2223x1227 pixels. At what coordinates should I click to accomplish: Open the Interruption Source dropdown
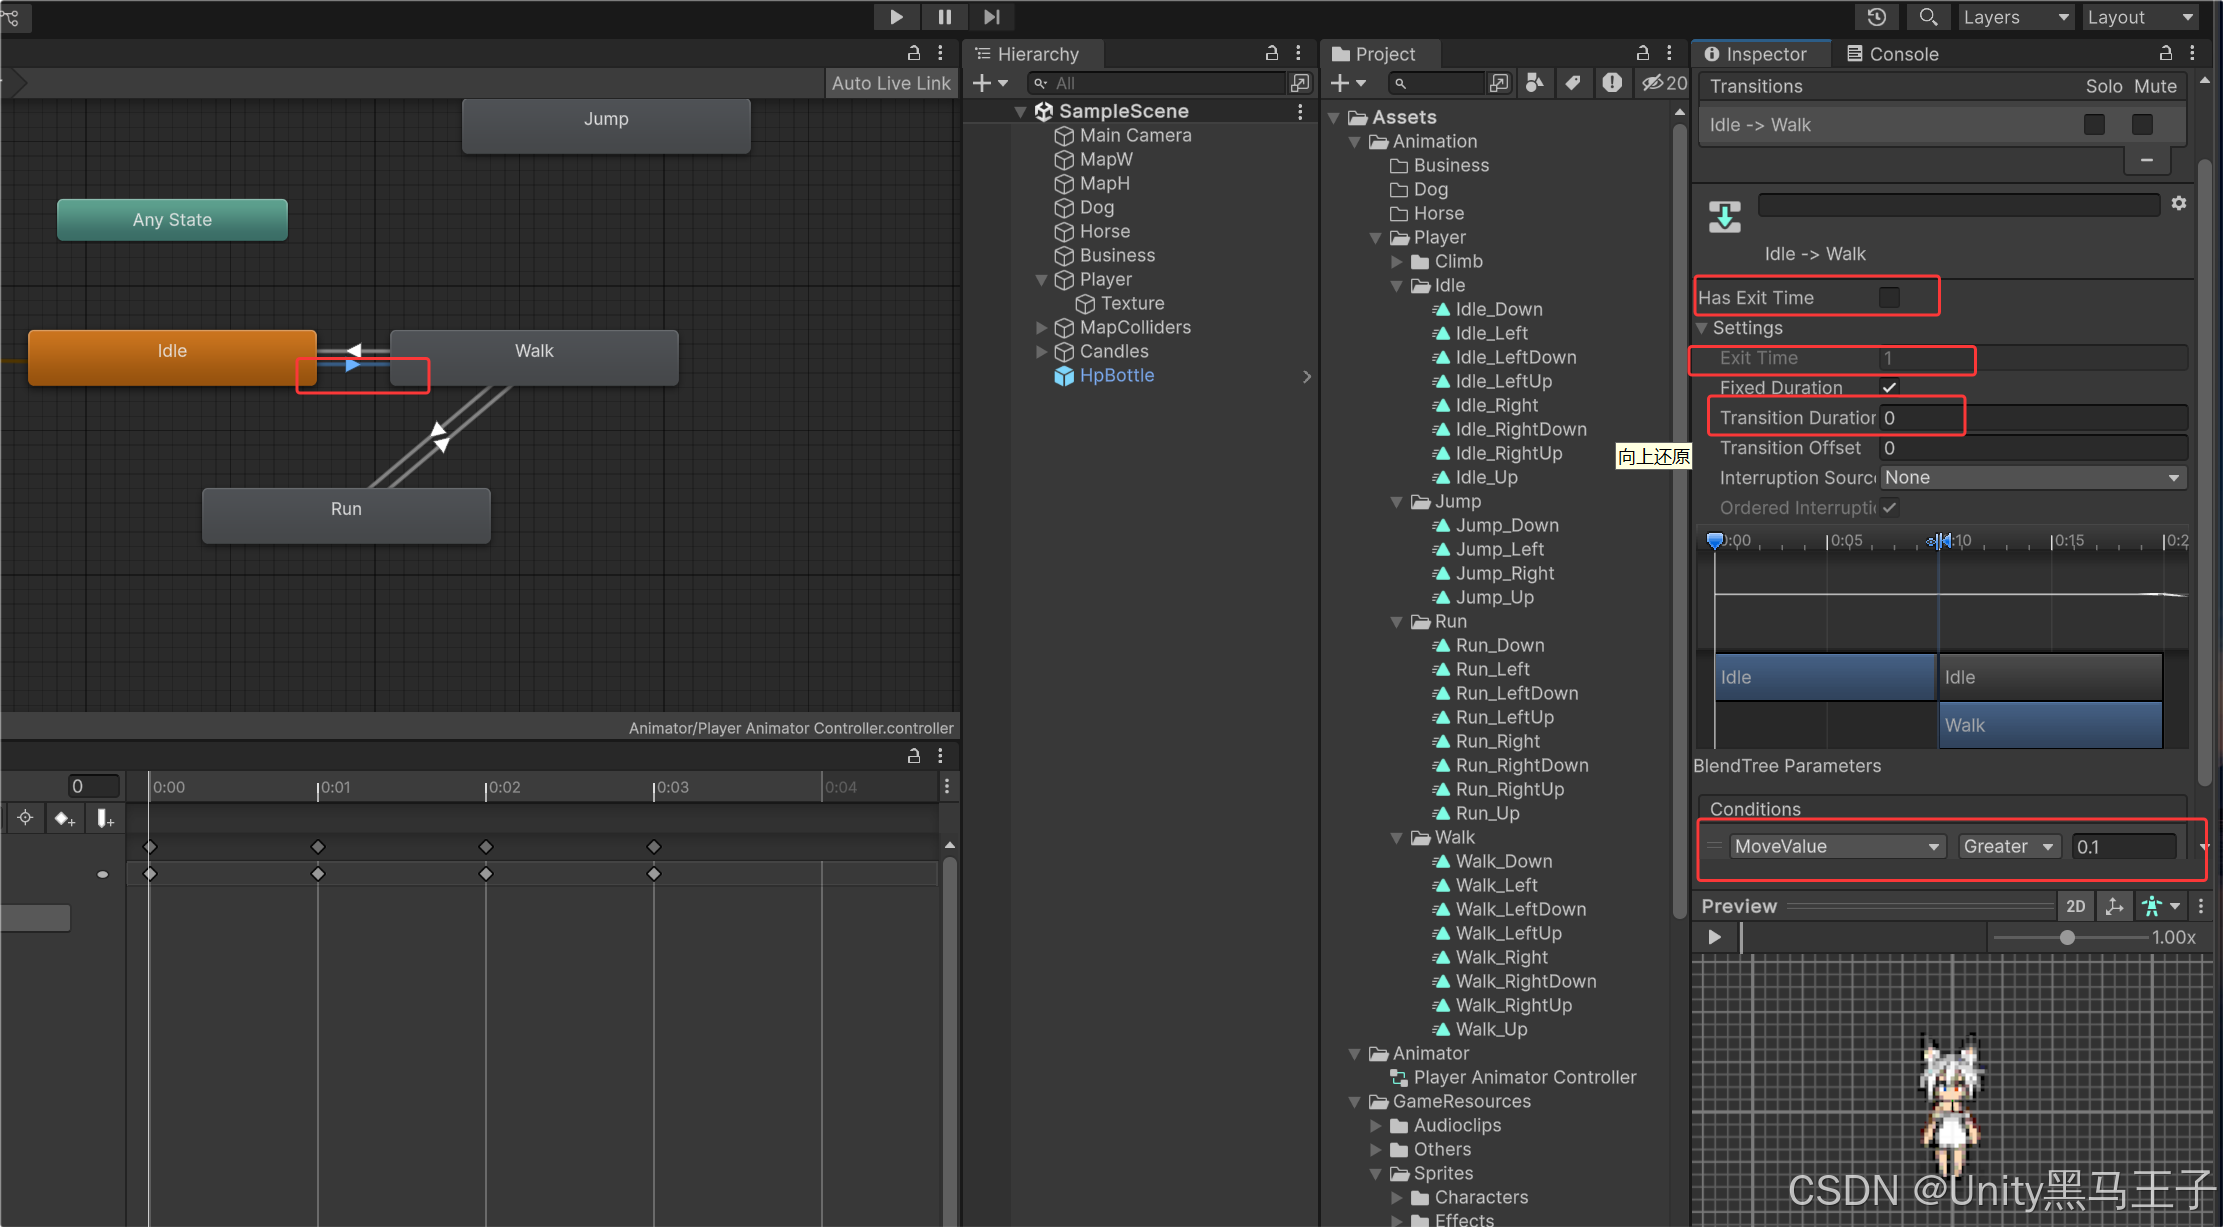pos(2032,478)
